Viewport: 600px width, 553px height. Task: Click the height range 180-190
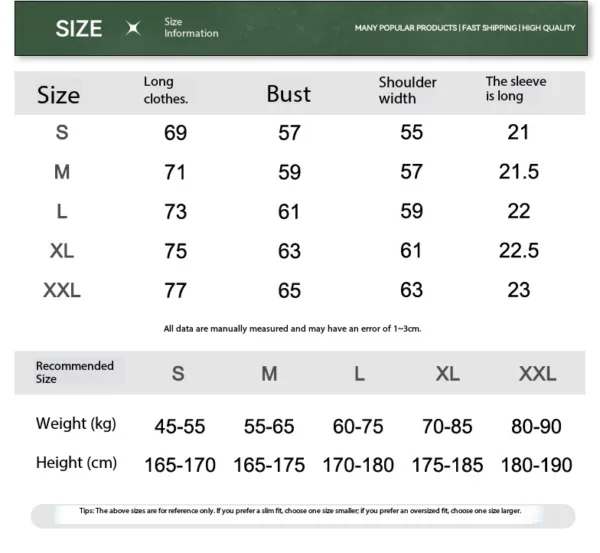[x=536, y=465]
